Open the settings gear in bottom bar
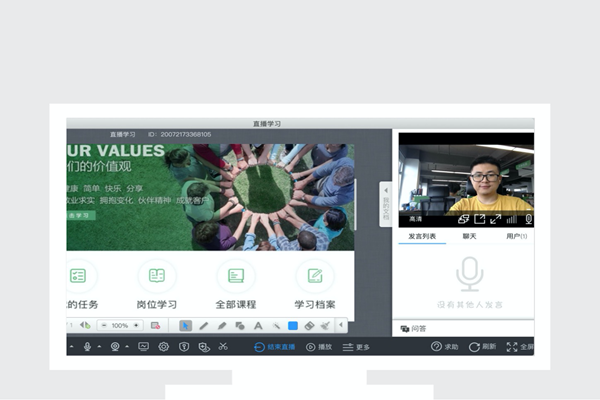600x400 pixels. pos(164,347)
